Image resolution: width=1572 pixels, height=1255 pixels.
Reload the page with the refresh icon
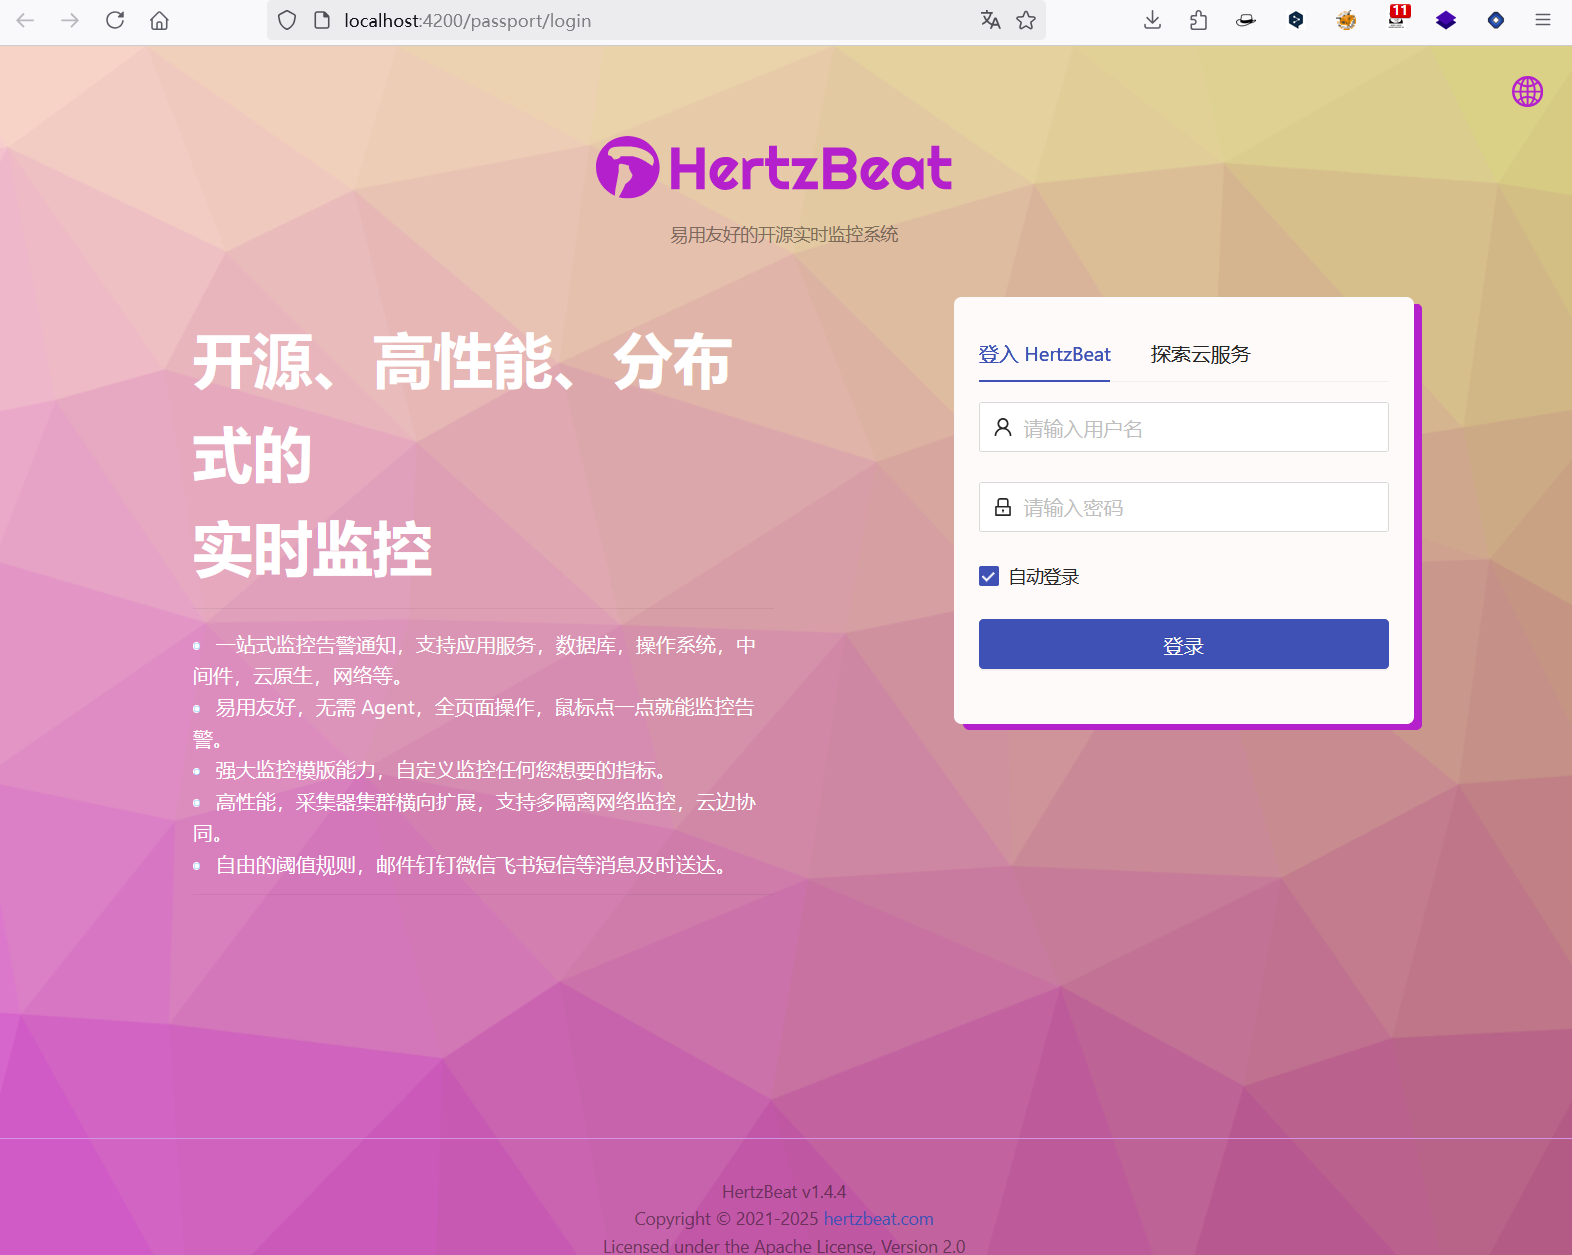pyautogui.click(x=115, y=20)
